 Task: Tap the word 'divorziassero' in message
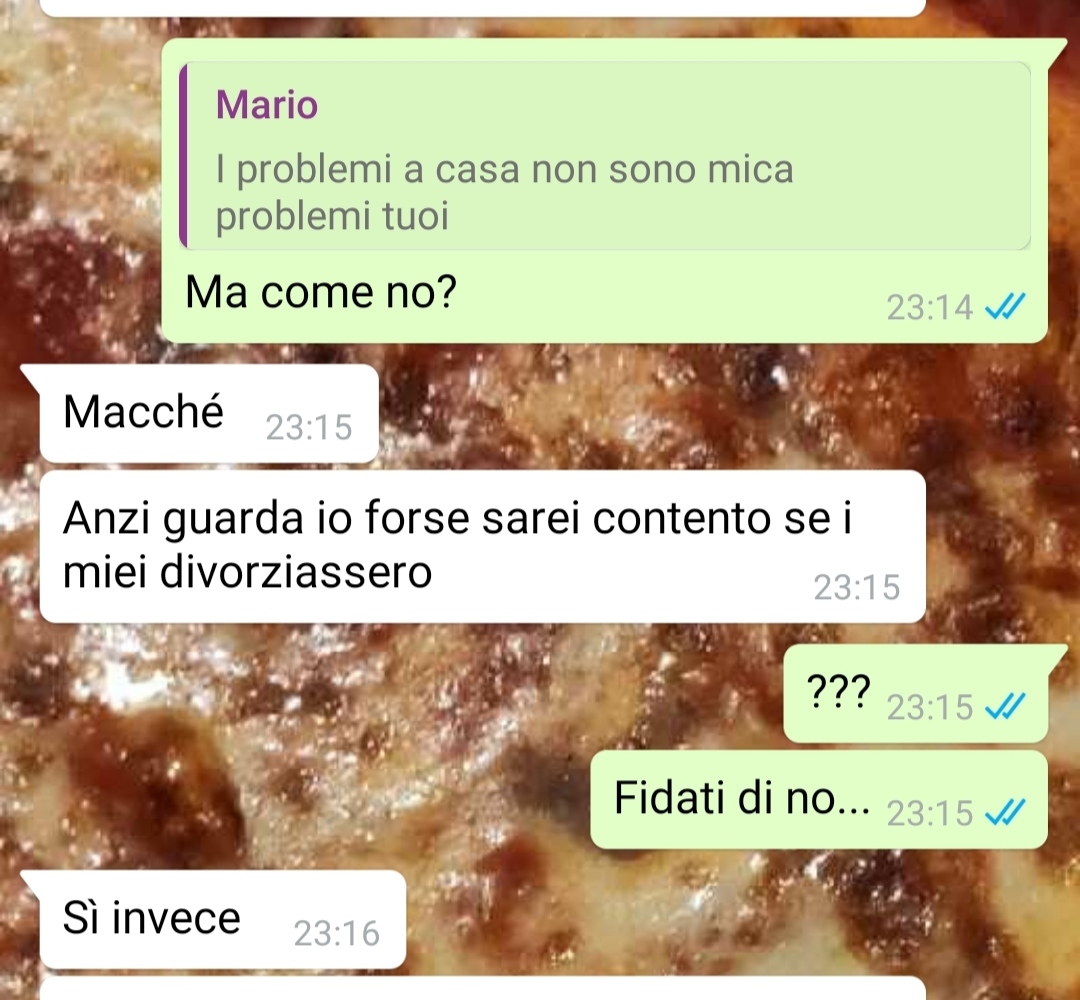click(x=295, y=571)
